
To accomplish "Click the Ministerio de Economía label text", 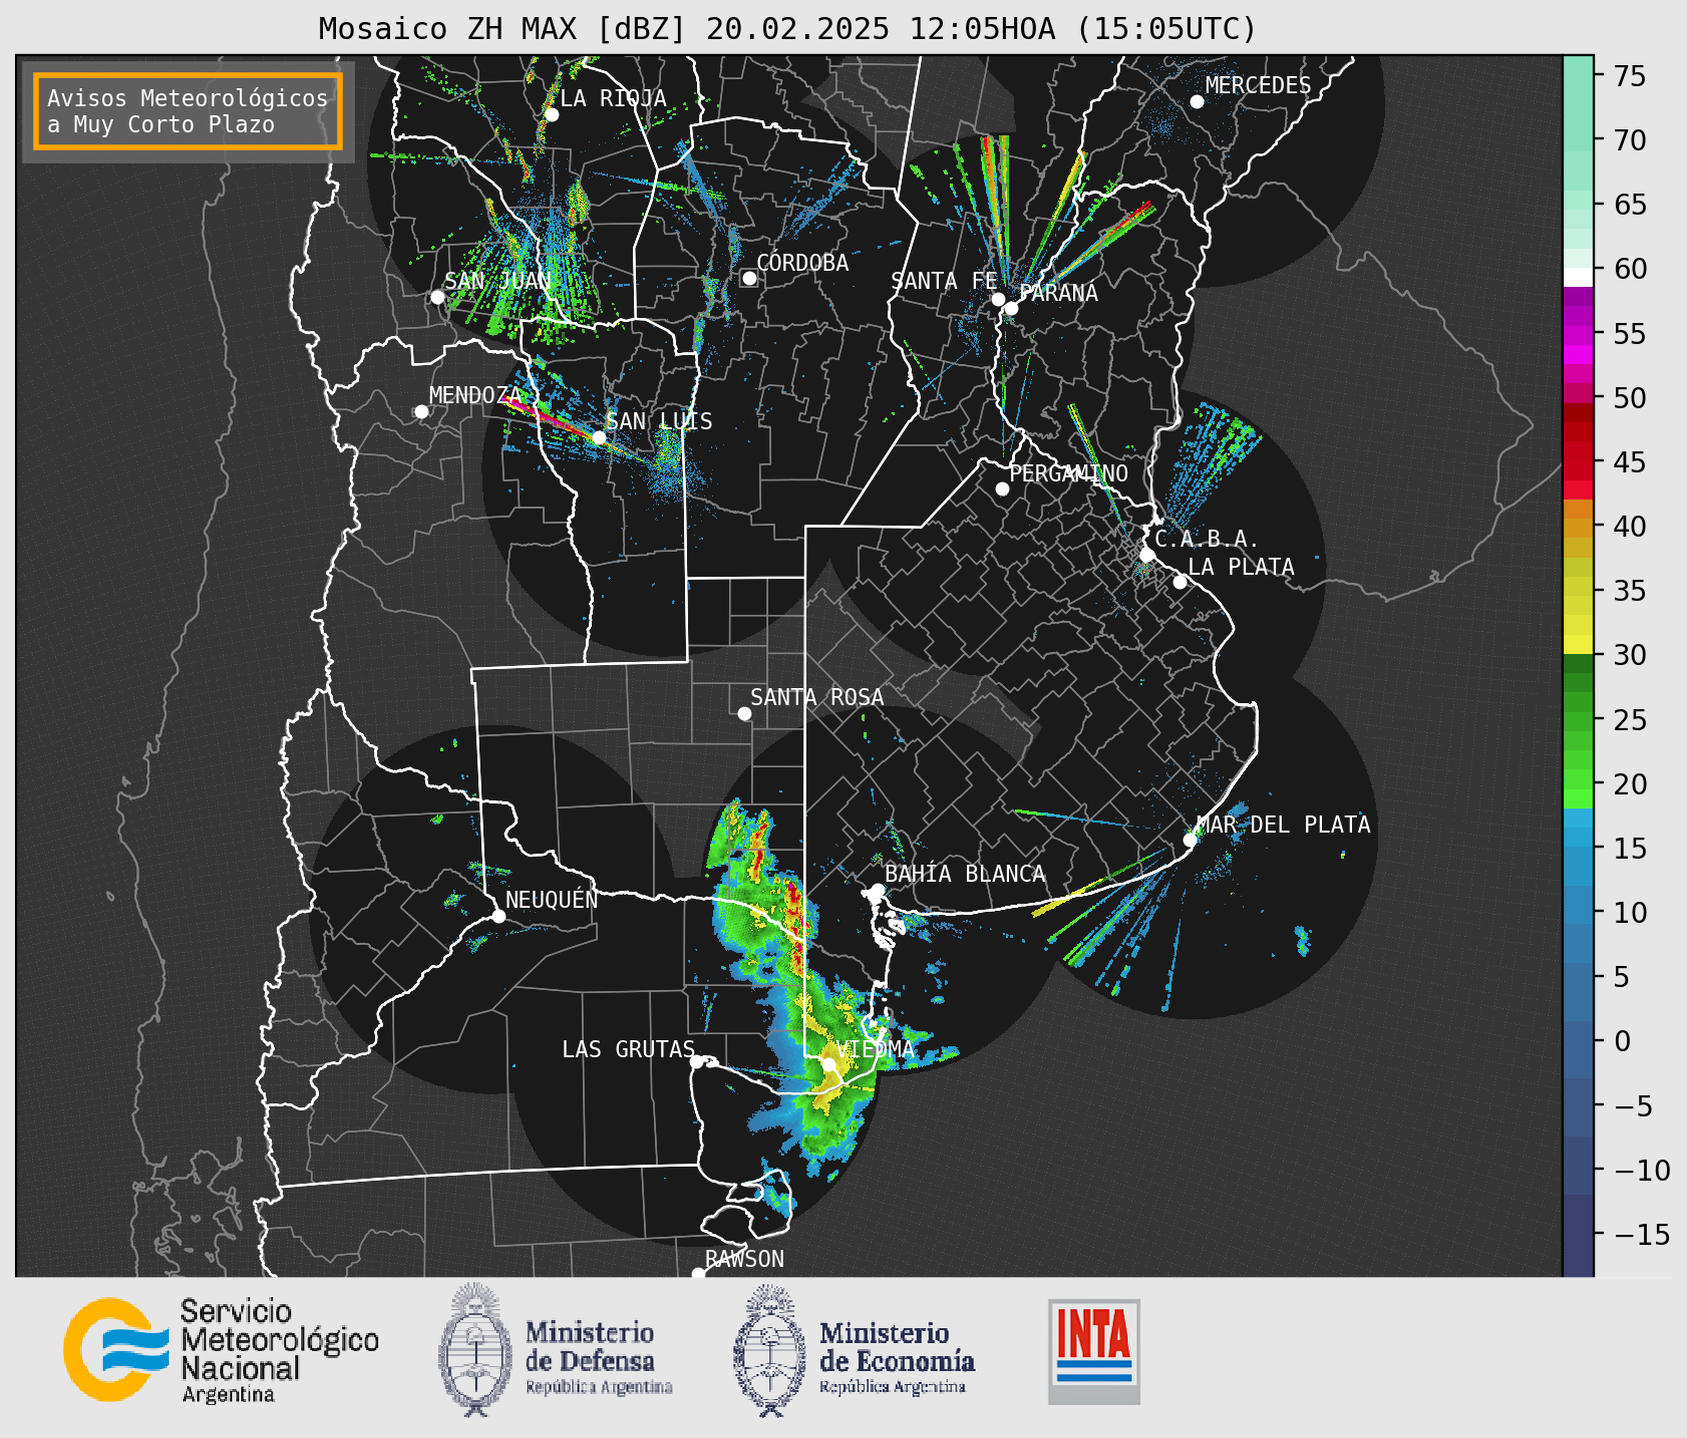I will pos(897,1359).
